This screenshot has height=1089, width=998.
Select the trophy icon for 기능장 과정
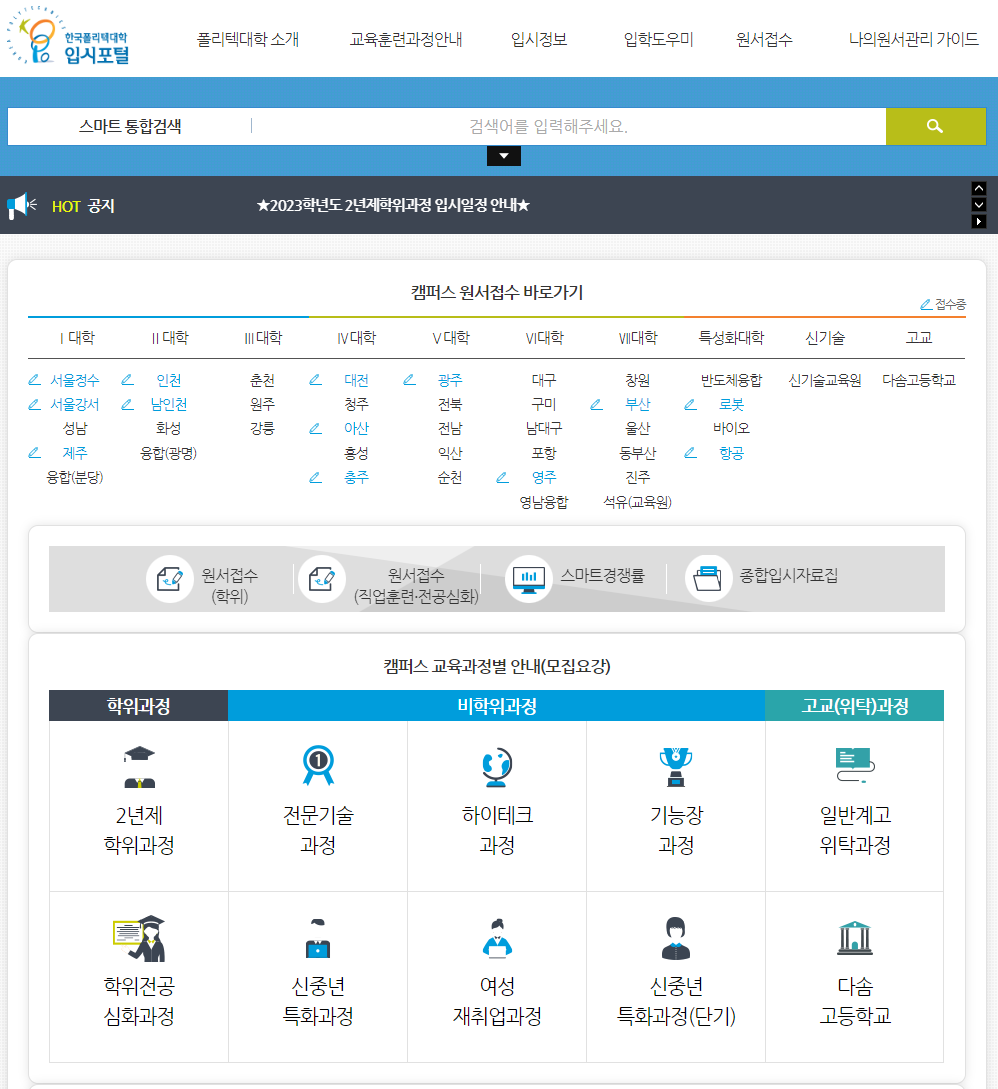pos(675,765)
